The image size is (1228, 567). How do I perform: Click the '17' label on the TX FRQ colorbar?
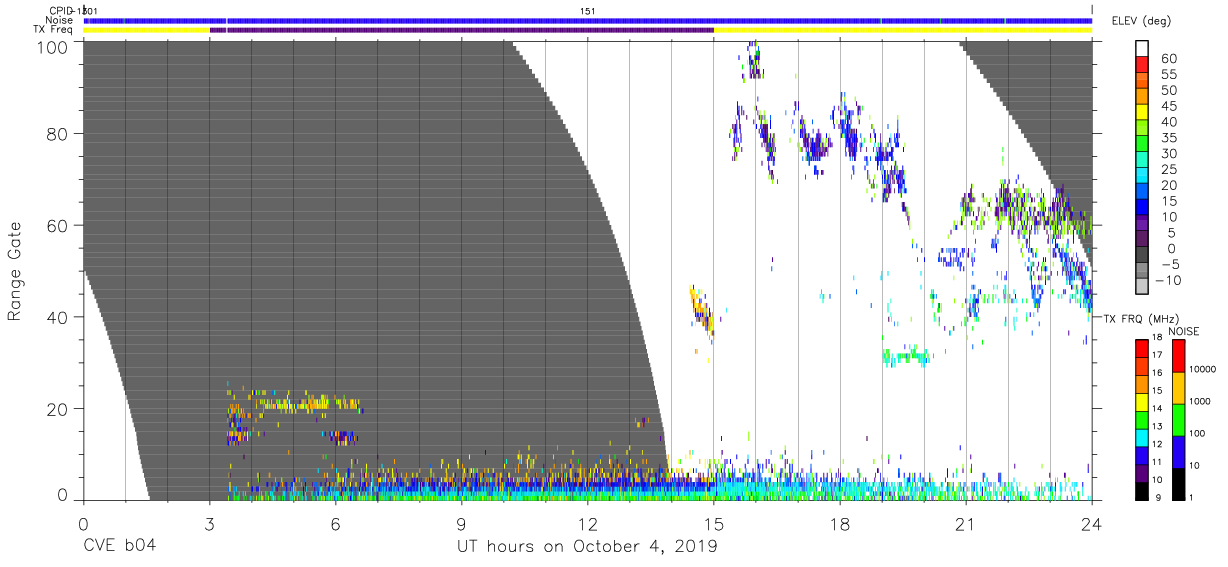click(1156, 355)
